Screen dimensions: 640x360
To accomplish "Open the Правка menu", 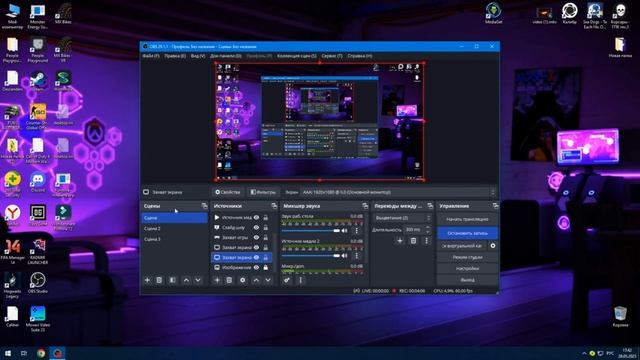I will point(175,56).
